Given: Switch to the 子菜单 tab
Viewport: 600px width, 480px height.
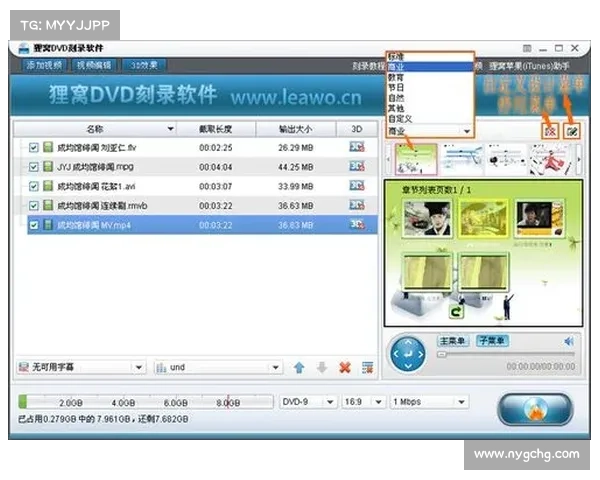Looking at the screenshot, I should 492,341.
